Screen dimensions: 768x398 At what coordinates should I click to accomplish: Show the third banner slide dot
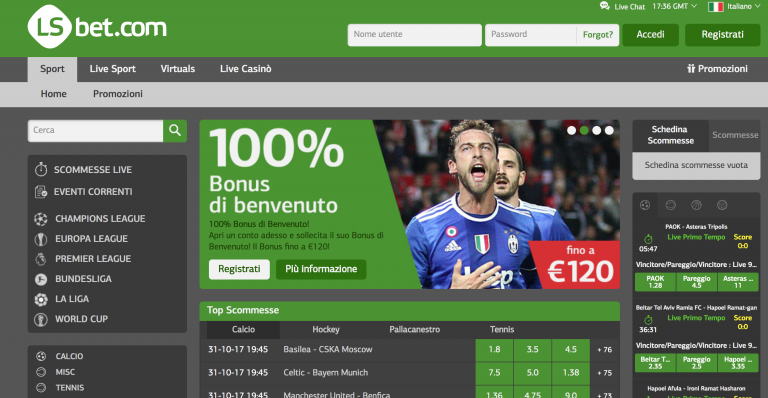pos(597,130)
